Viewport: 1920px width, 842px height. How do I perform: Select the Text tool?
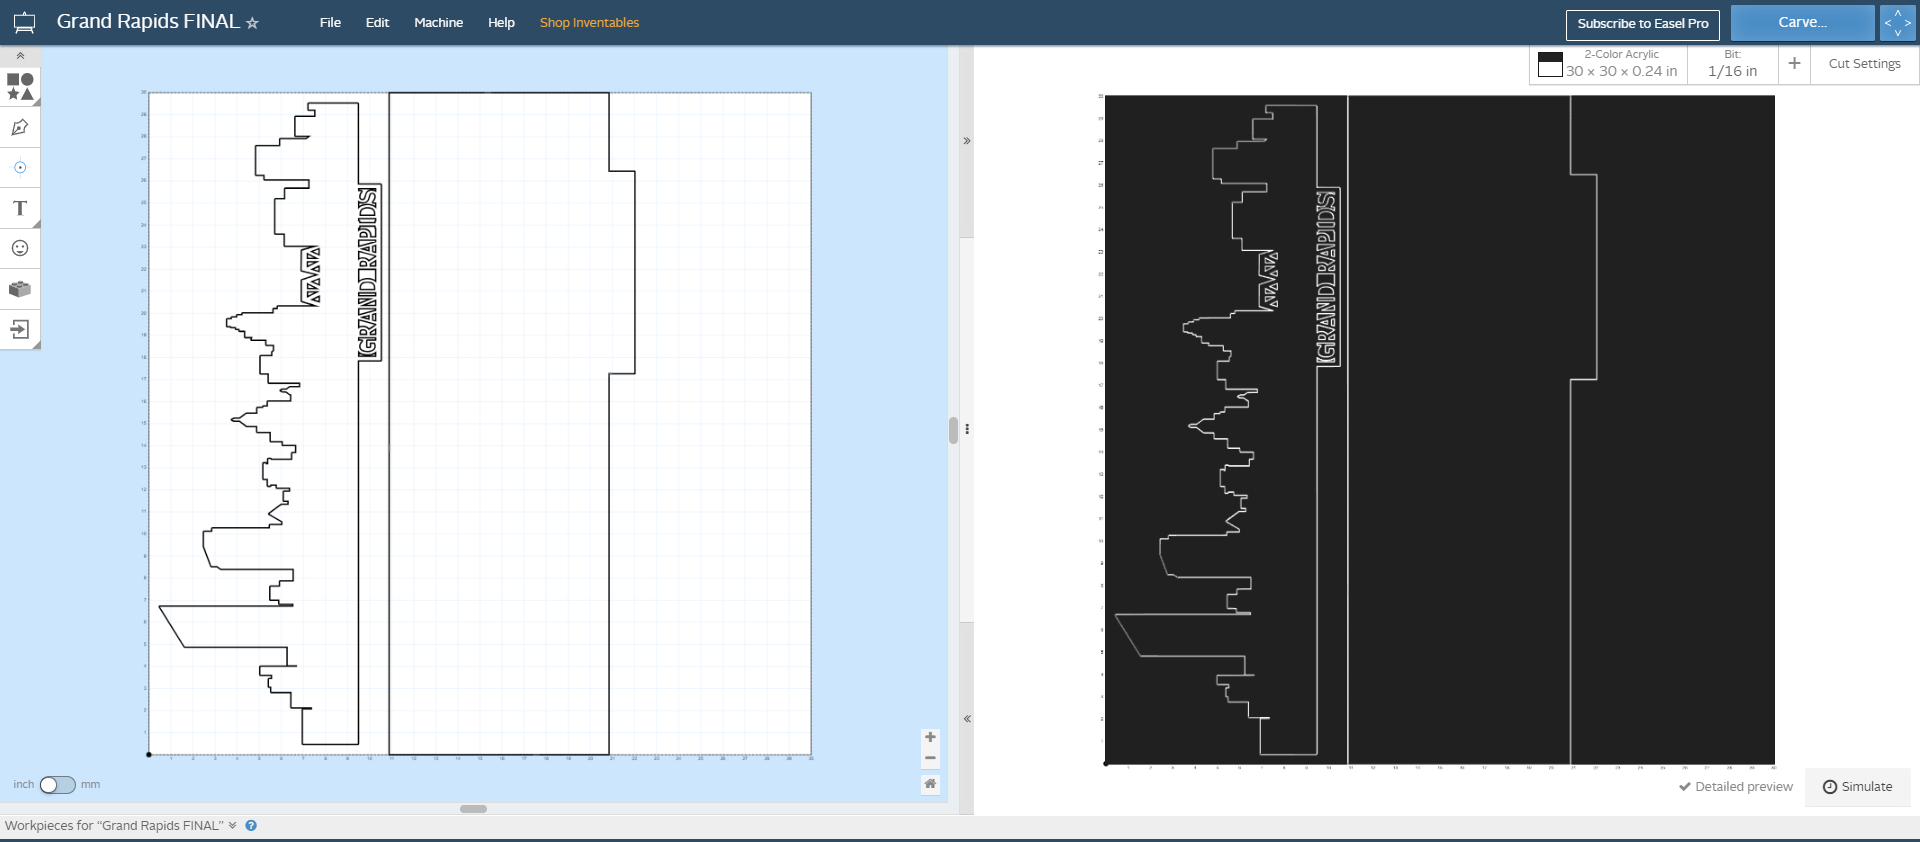(20, 208)
